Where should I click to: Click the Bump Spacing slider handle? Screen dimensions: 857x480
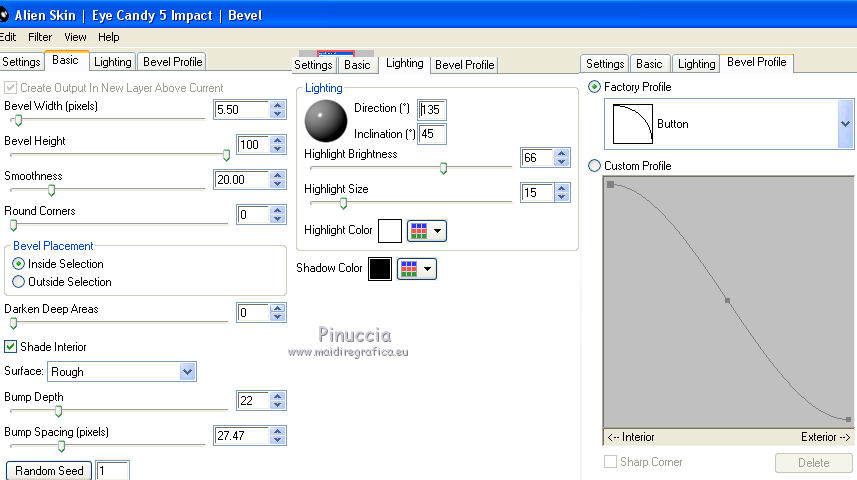(x=62, y=446)
